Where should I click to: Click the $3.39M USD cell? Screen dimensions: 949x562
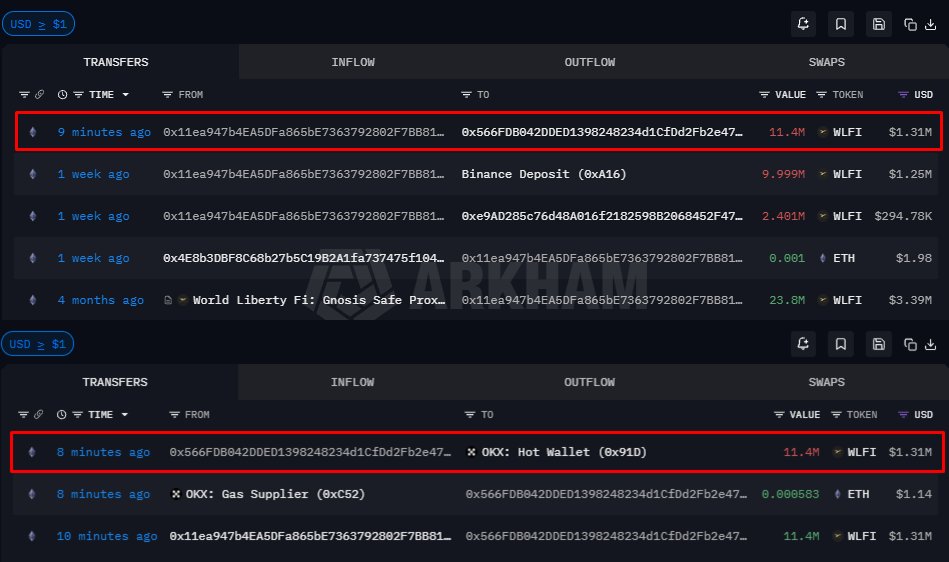point(910,300)
